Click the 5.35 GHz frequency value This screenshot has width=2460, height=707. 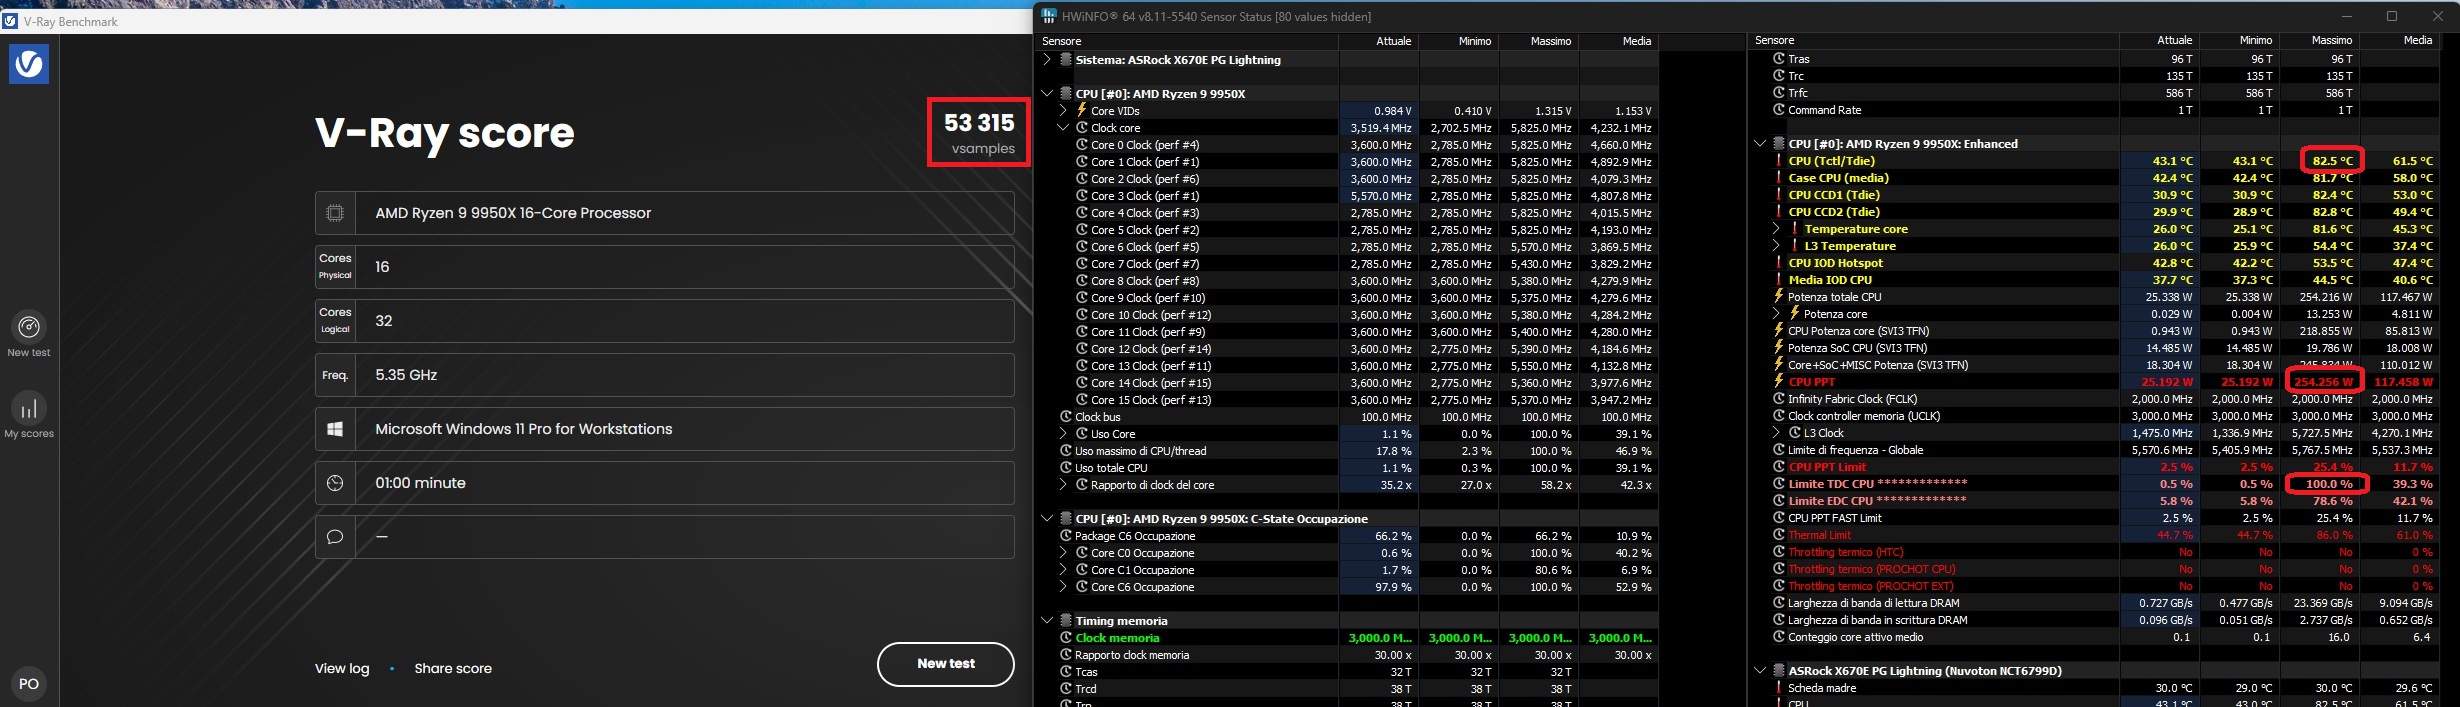[x=406, y=375]
